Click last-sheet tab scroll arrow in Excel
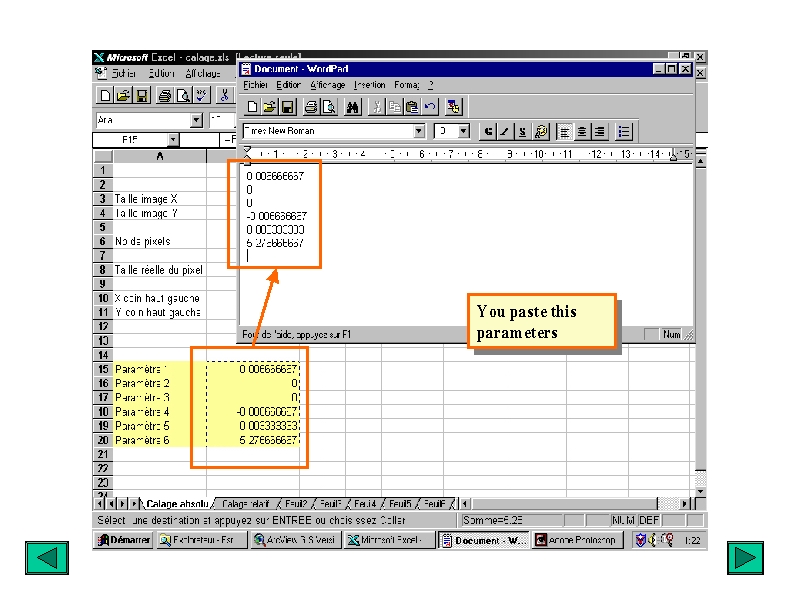Viewport: 800px width, 600px height. [x=134, y=504]
